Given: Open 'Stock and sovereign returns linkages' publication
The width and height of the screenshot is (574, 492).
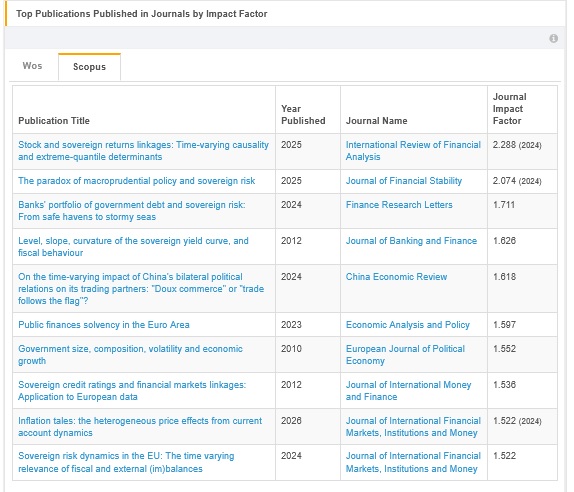Looking at the screenshot, I should click(x=143, y=151).
